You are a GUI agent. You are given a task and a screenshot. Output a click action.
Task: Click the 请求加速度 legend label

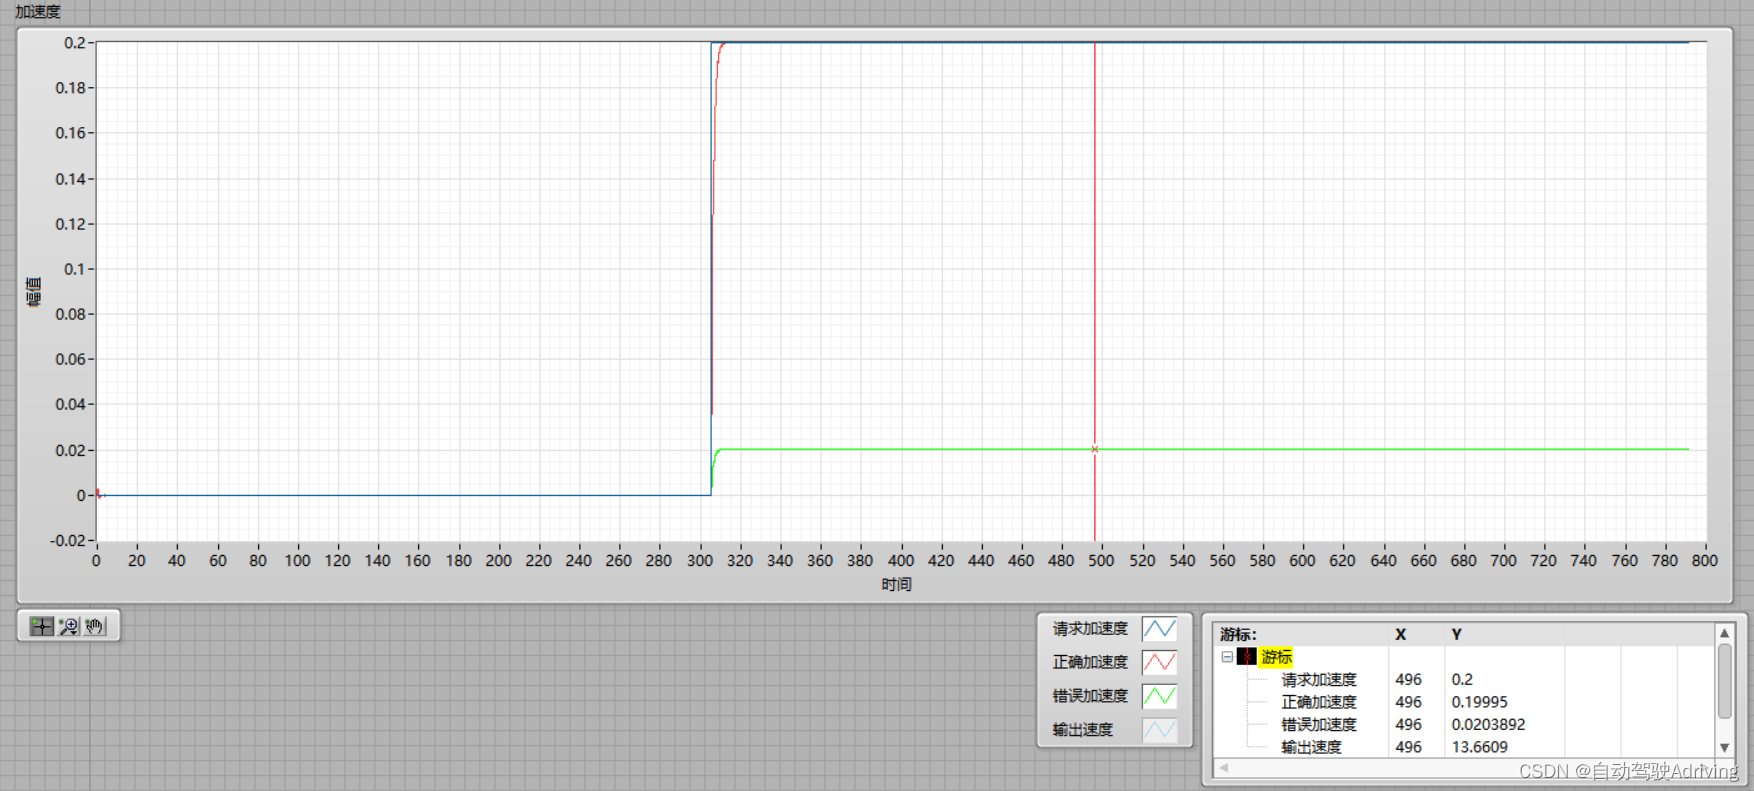tap(1090, 629)
